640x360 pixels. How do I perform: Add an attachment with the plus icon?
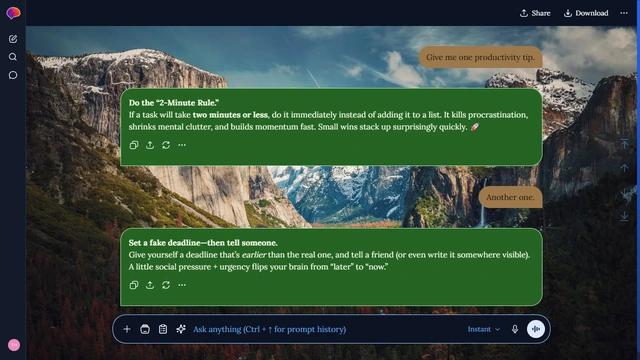(x=127, y=329)
